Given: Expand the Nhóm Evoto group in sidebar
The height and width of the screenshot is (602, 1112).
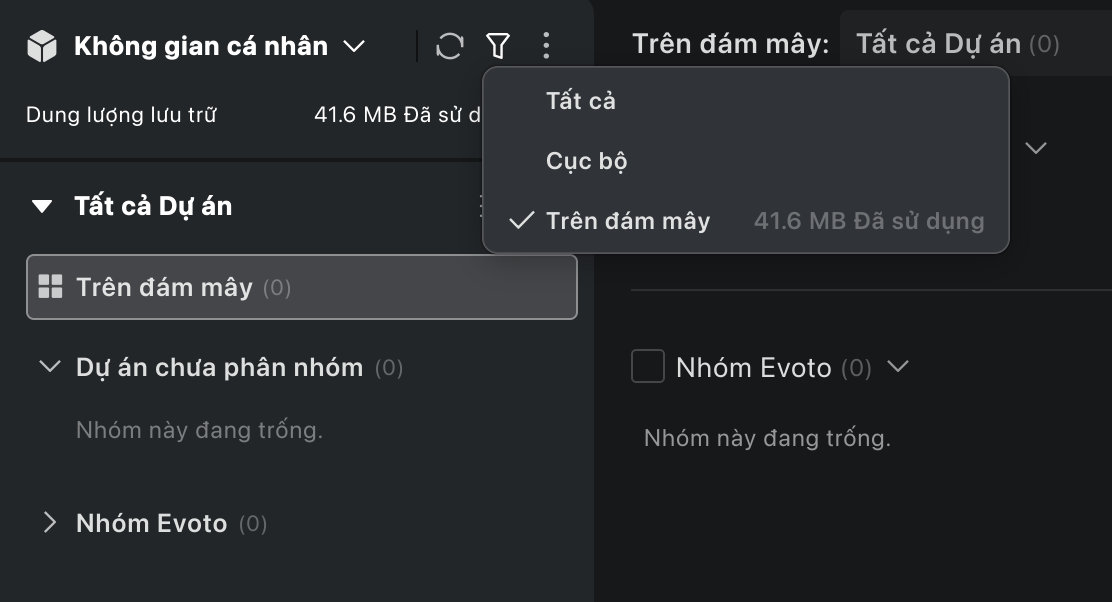Looking at the screenshot, I should click(50, 522).
